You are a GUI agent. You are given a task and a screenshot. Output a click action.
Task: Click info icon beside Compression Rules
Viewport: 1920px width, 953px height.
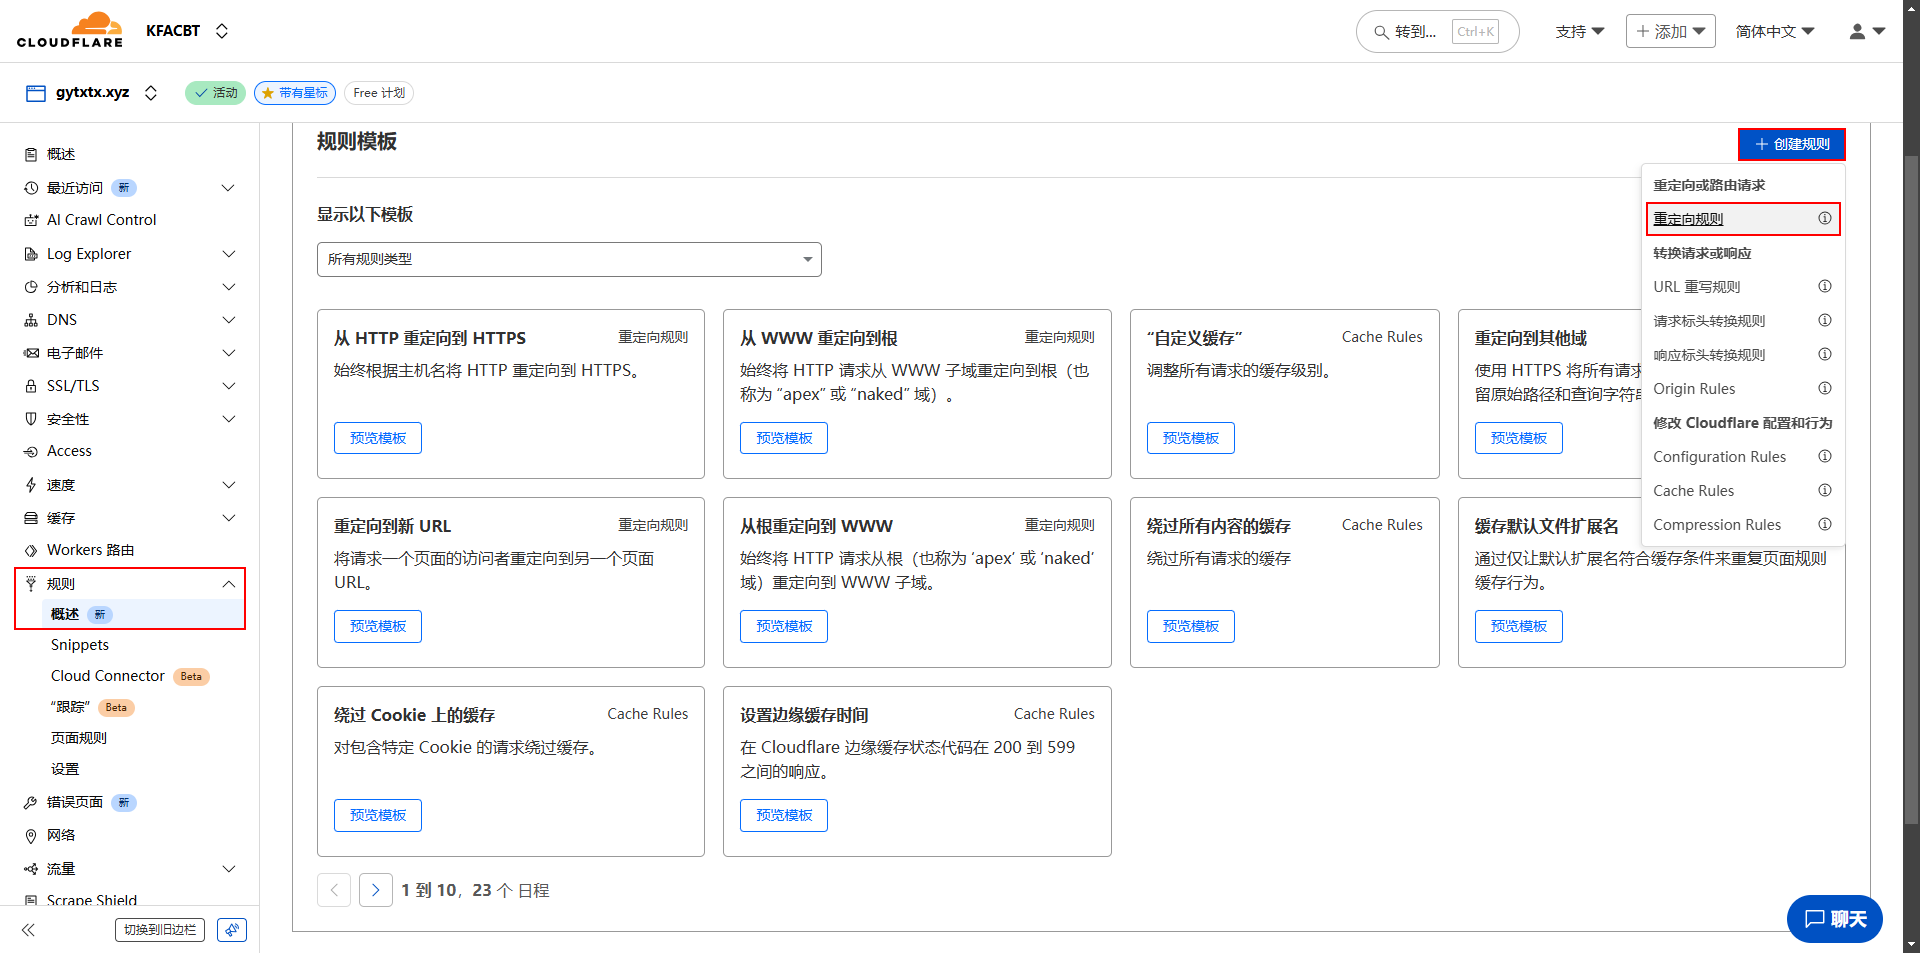[1824, 525]
